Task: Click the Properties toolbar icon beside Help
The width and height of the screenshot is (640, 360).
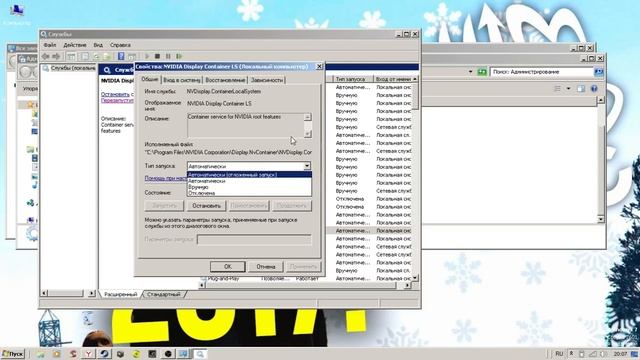Action: pos(132,56)
